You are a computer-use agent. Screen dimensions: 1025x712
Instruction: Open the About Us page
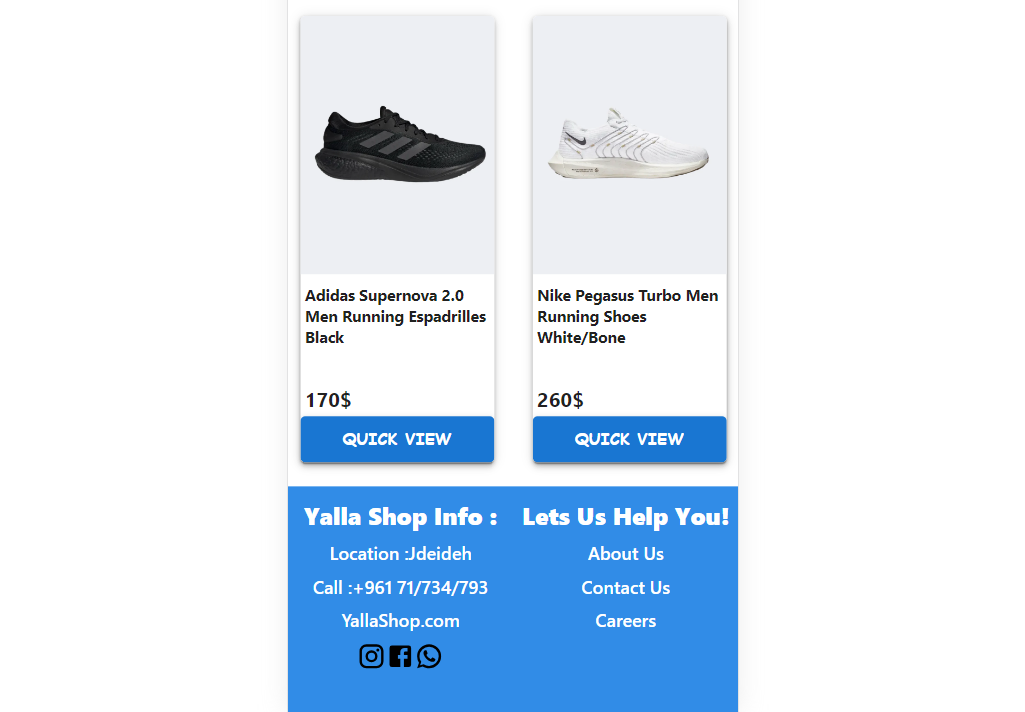(625, 553)
